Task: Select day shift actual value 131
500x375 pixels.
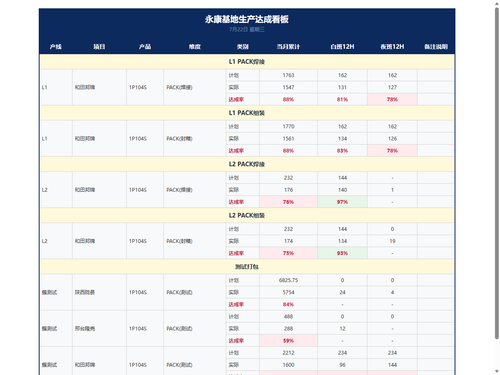Action: point(342,87)
